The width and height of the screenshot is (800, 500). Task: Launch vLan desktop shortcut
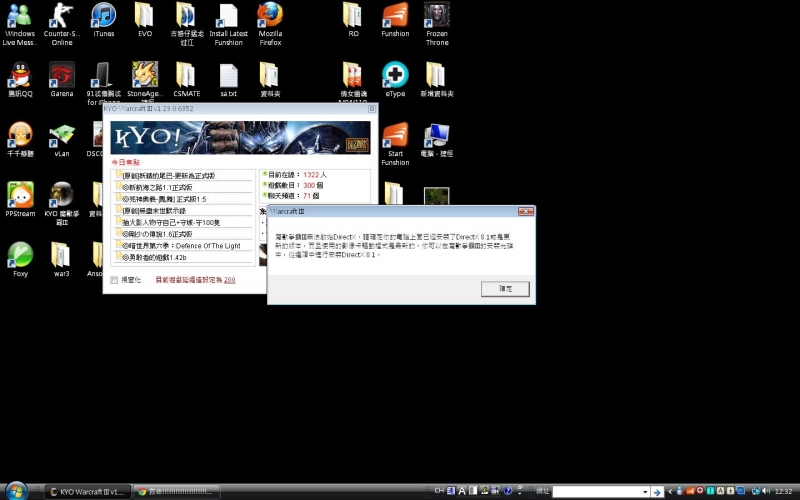[62, 139]
